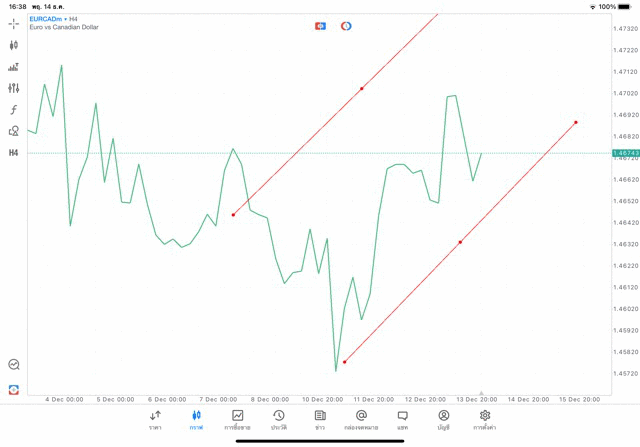The height and width of the screenshot is (447, 640).
Task: Tap the EURCADm symbol name
Action: tap(46, 19)
